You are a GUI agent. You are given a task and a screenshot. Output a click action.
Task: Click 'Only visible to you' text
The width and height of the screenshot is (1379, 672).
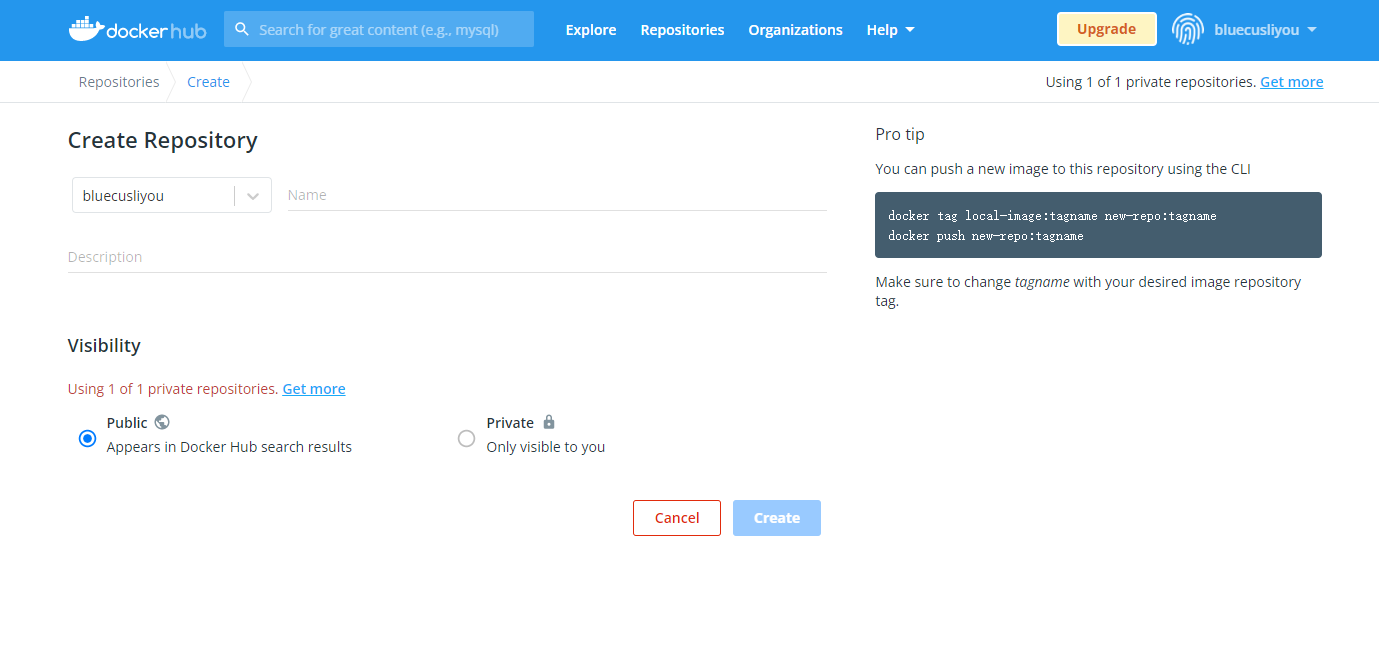pyautogui.click(x=546, y=447)
